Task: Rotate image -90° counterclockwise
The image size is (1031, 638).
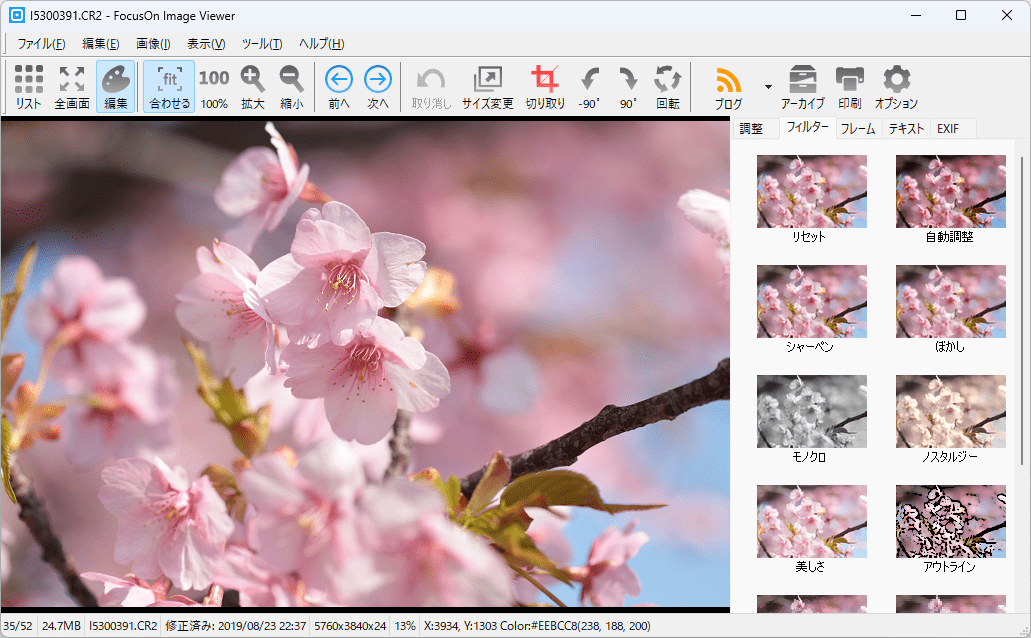Action: click(x=589, y=87)
